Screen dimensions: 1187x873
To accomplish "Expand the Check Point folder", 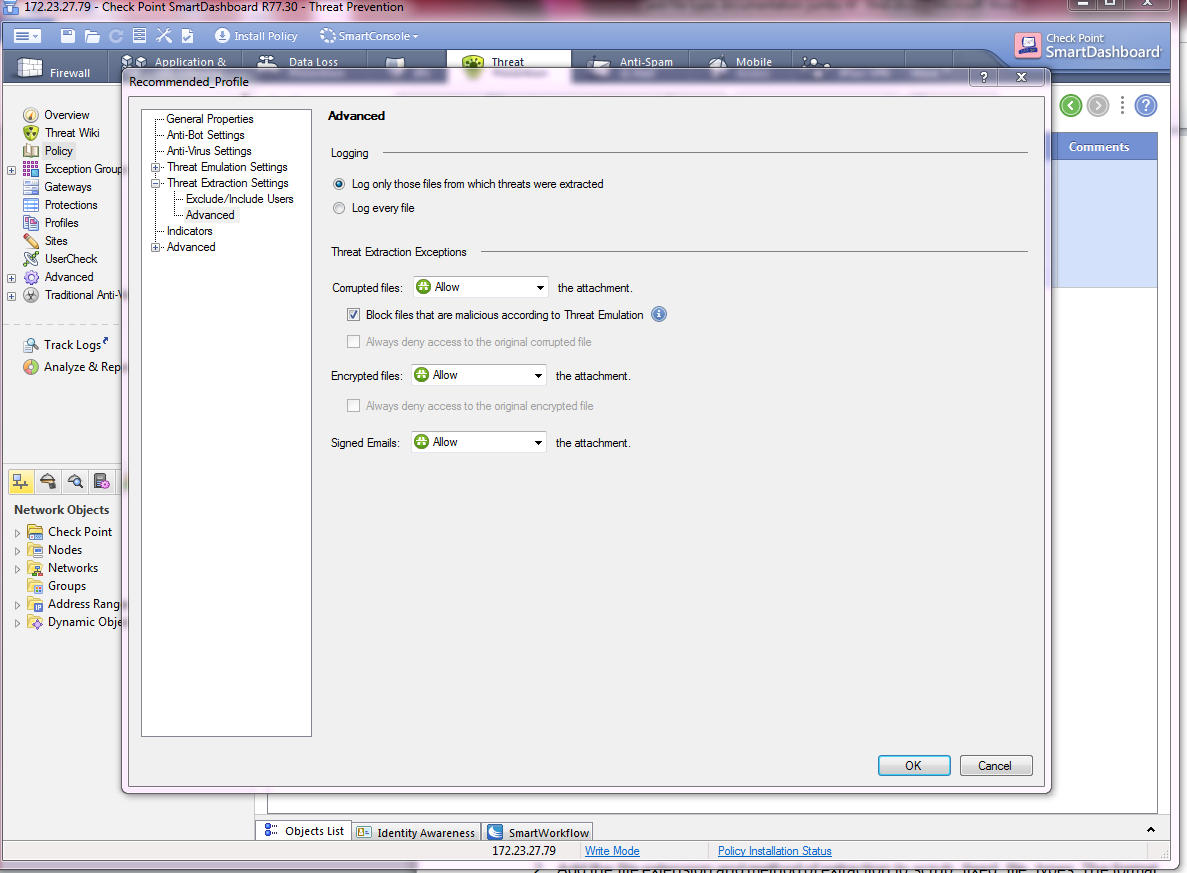I will pos(17,533).
